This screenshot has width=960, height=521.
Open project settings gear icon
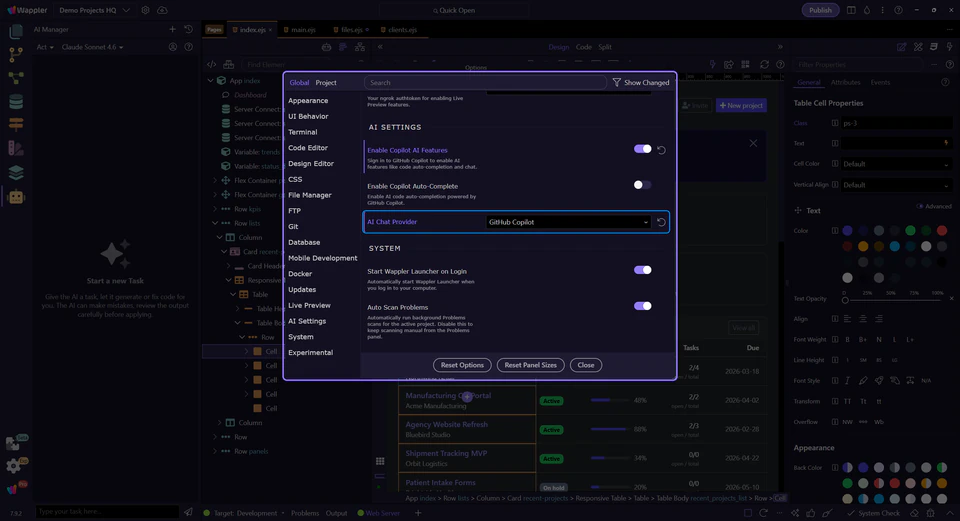coord(145,10)
